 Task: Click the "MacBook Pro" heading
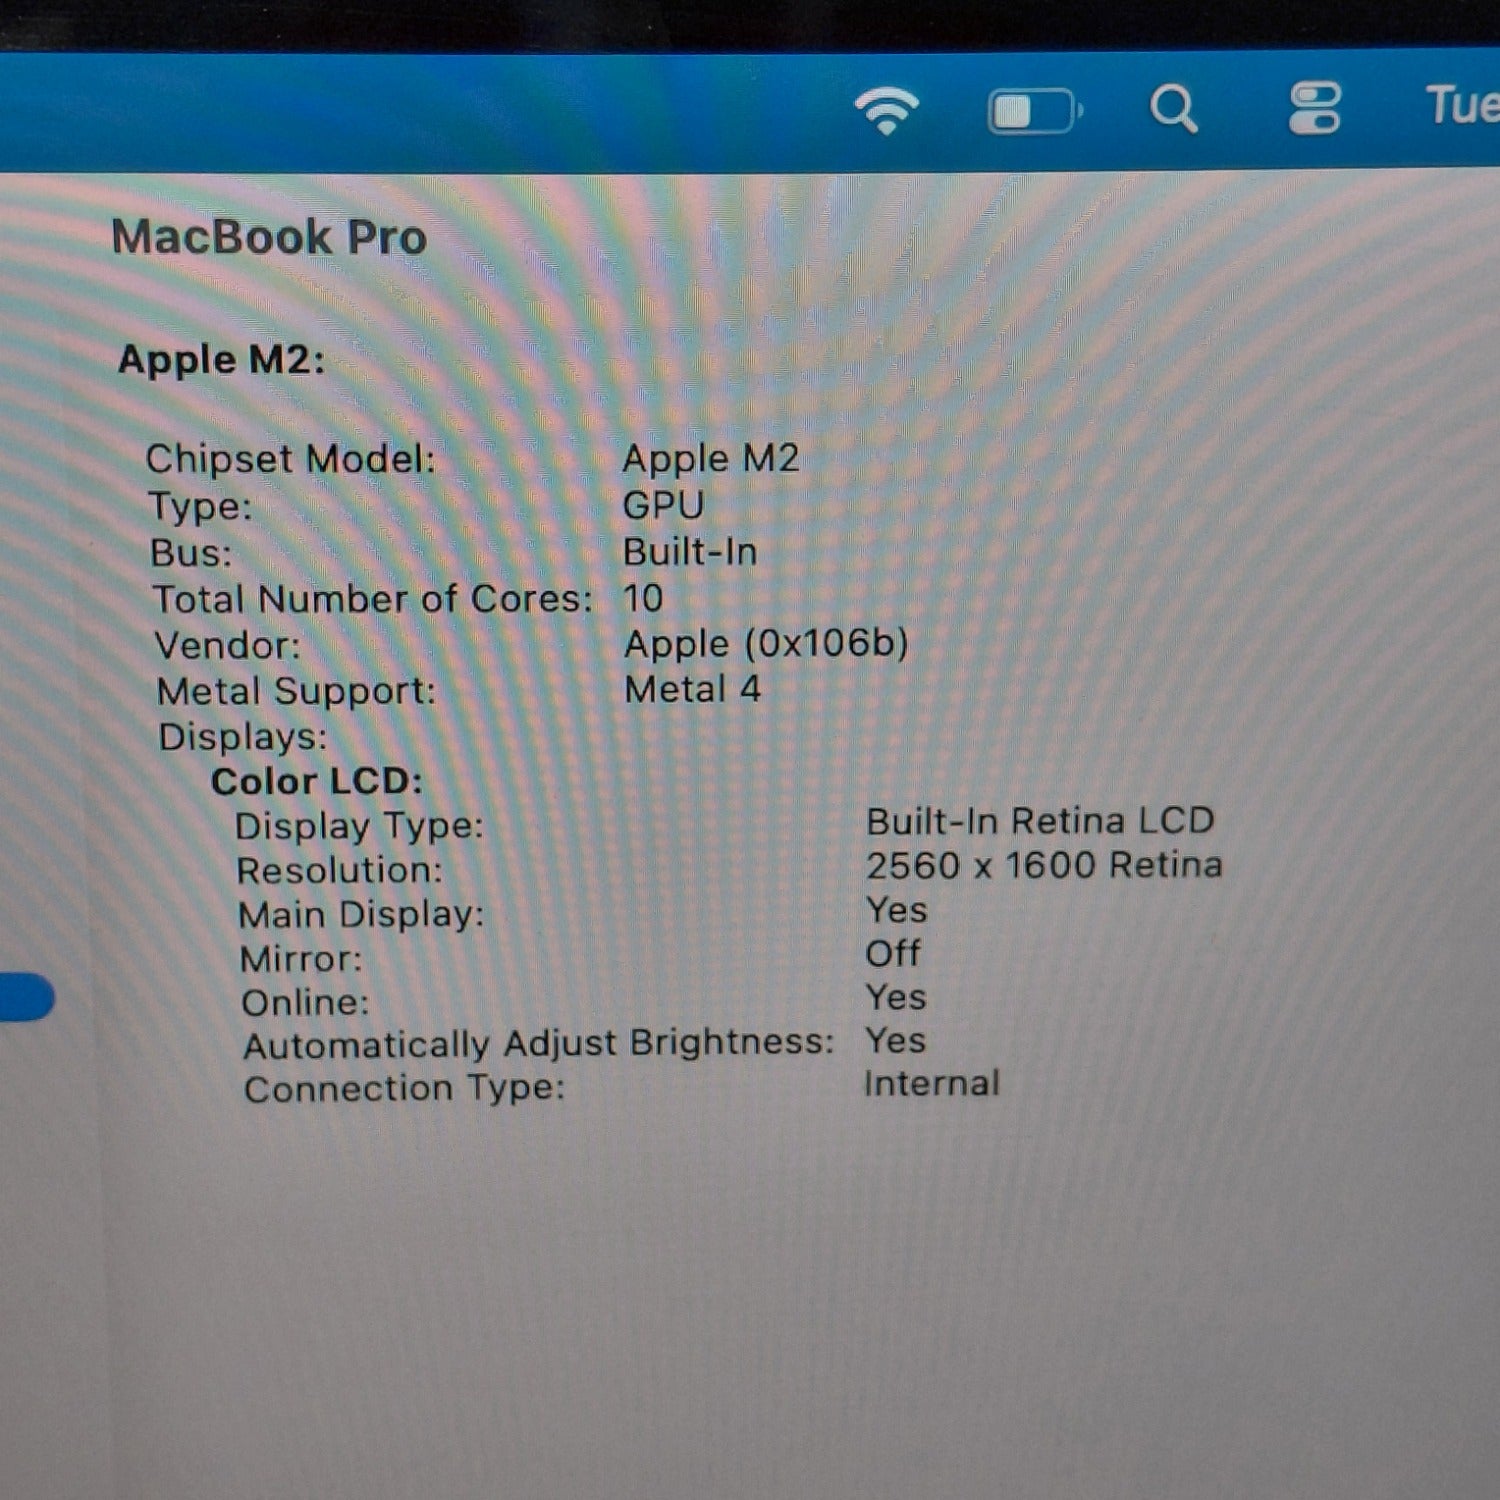pyautogui.click(x=269, y=238)
